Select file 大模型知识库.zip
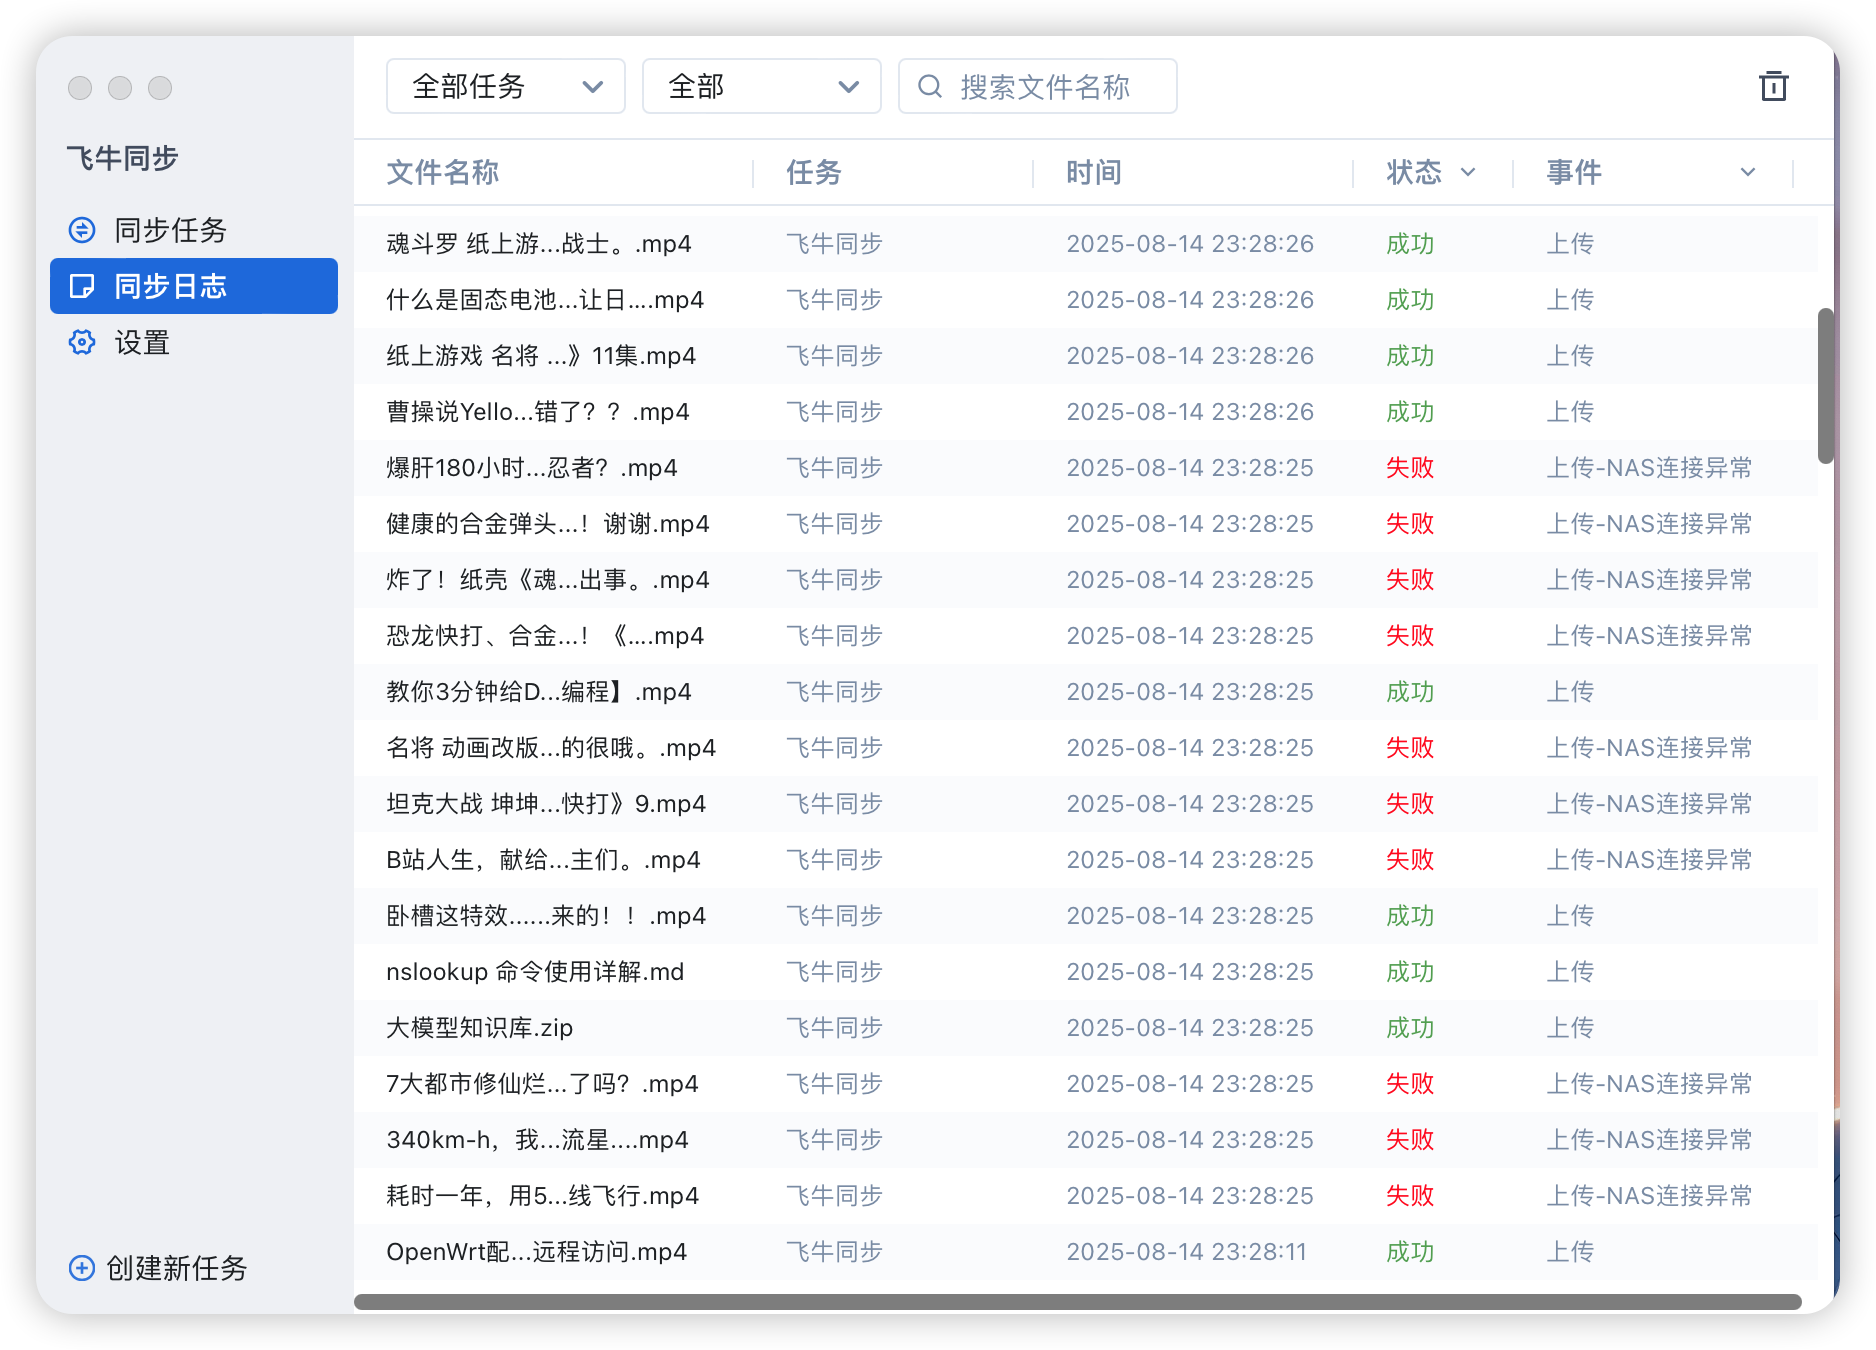This screenshot has height=1350, width=1876. tap(480, 1028)
